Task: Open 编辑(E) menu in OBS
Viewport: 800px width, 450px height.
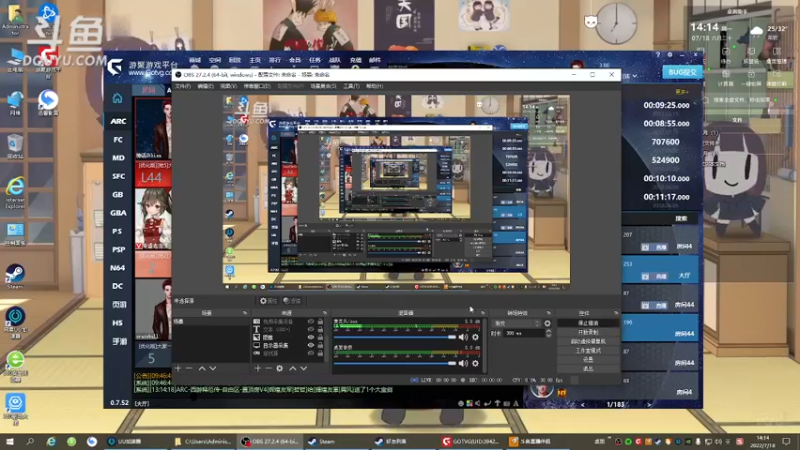Action: click(205, 86)
